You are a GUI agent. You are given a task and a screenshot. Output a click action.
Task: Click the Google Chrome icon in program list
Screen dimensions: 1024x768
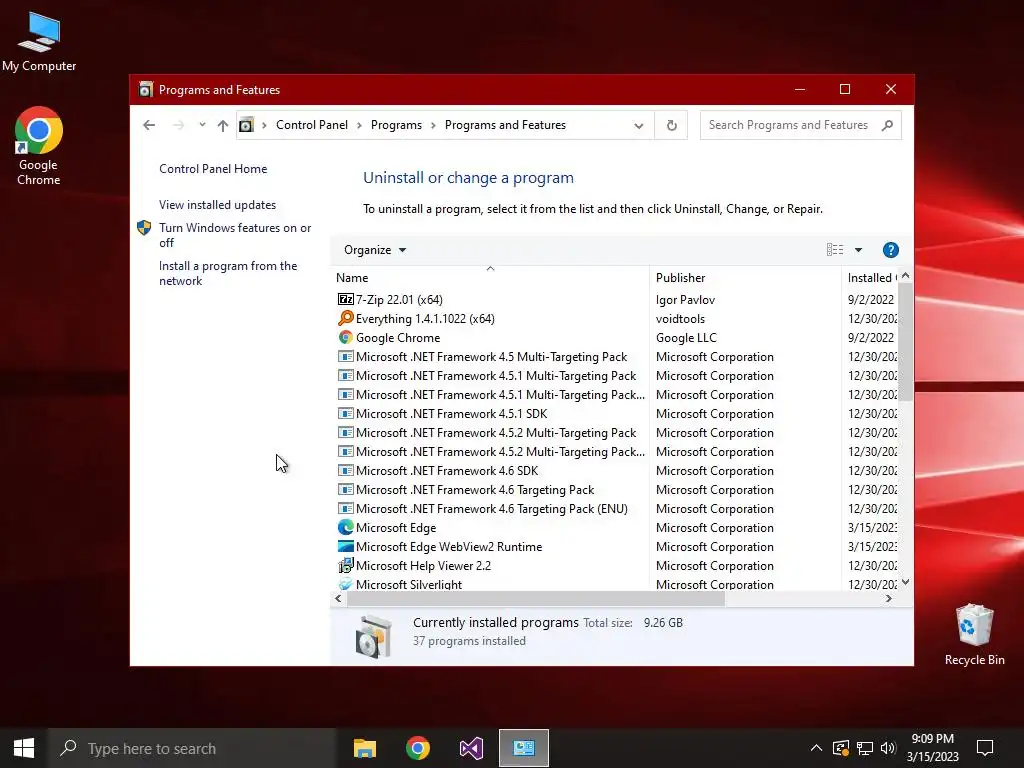[345, 338]
